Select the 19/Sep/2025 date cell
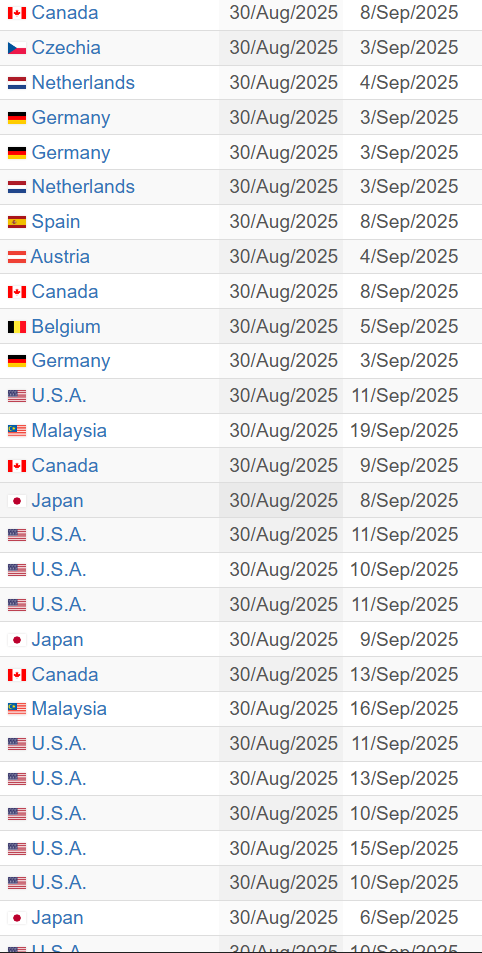The image size is (482, 953). click(x=404, y=431)
